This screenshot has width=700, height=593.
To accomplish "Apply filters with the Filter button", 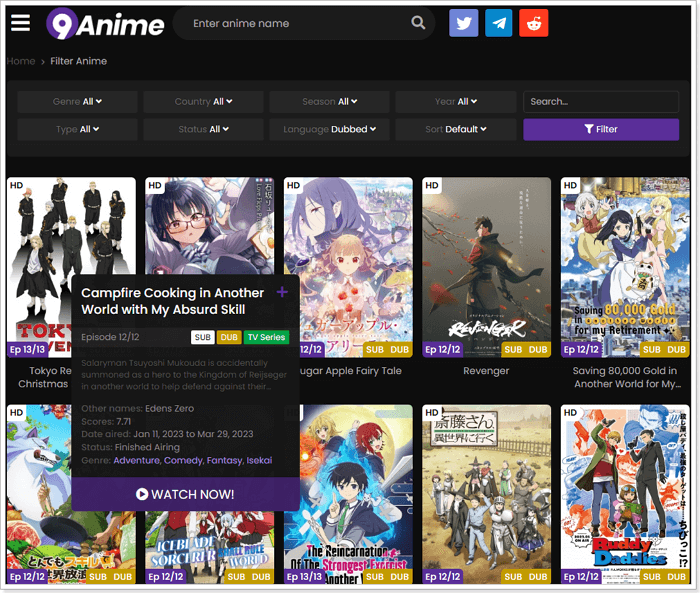I will pyautogui.click(x=601, y=129).
